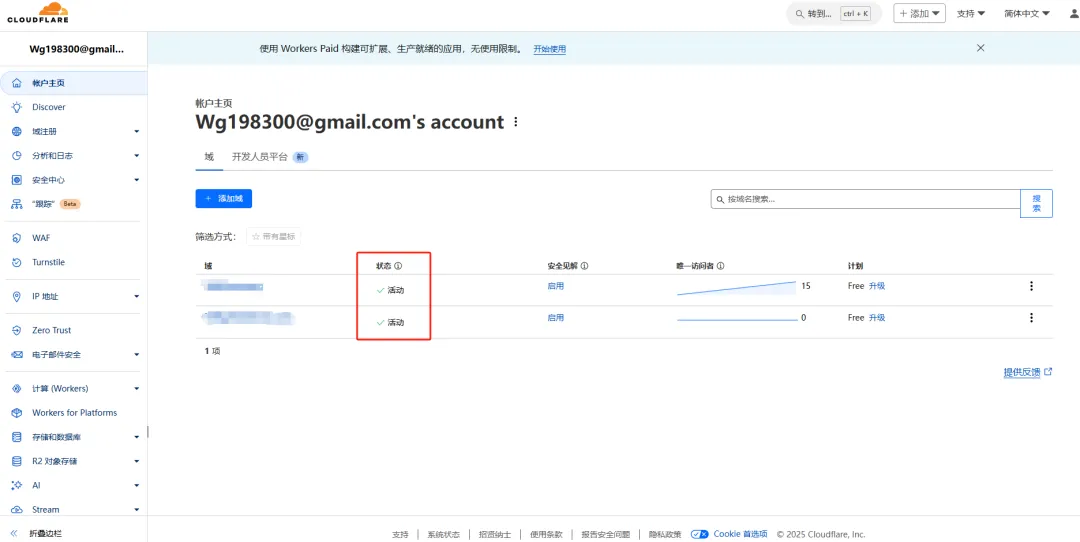Click the Security Center icon
1080x542 pixels.
[x=17, y=180]
